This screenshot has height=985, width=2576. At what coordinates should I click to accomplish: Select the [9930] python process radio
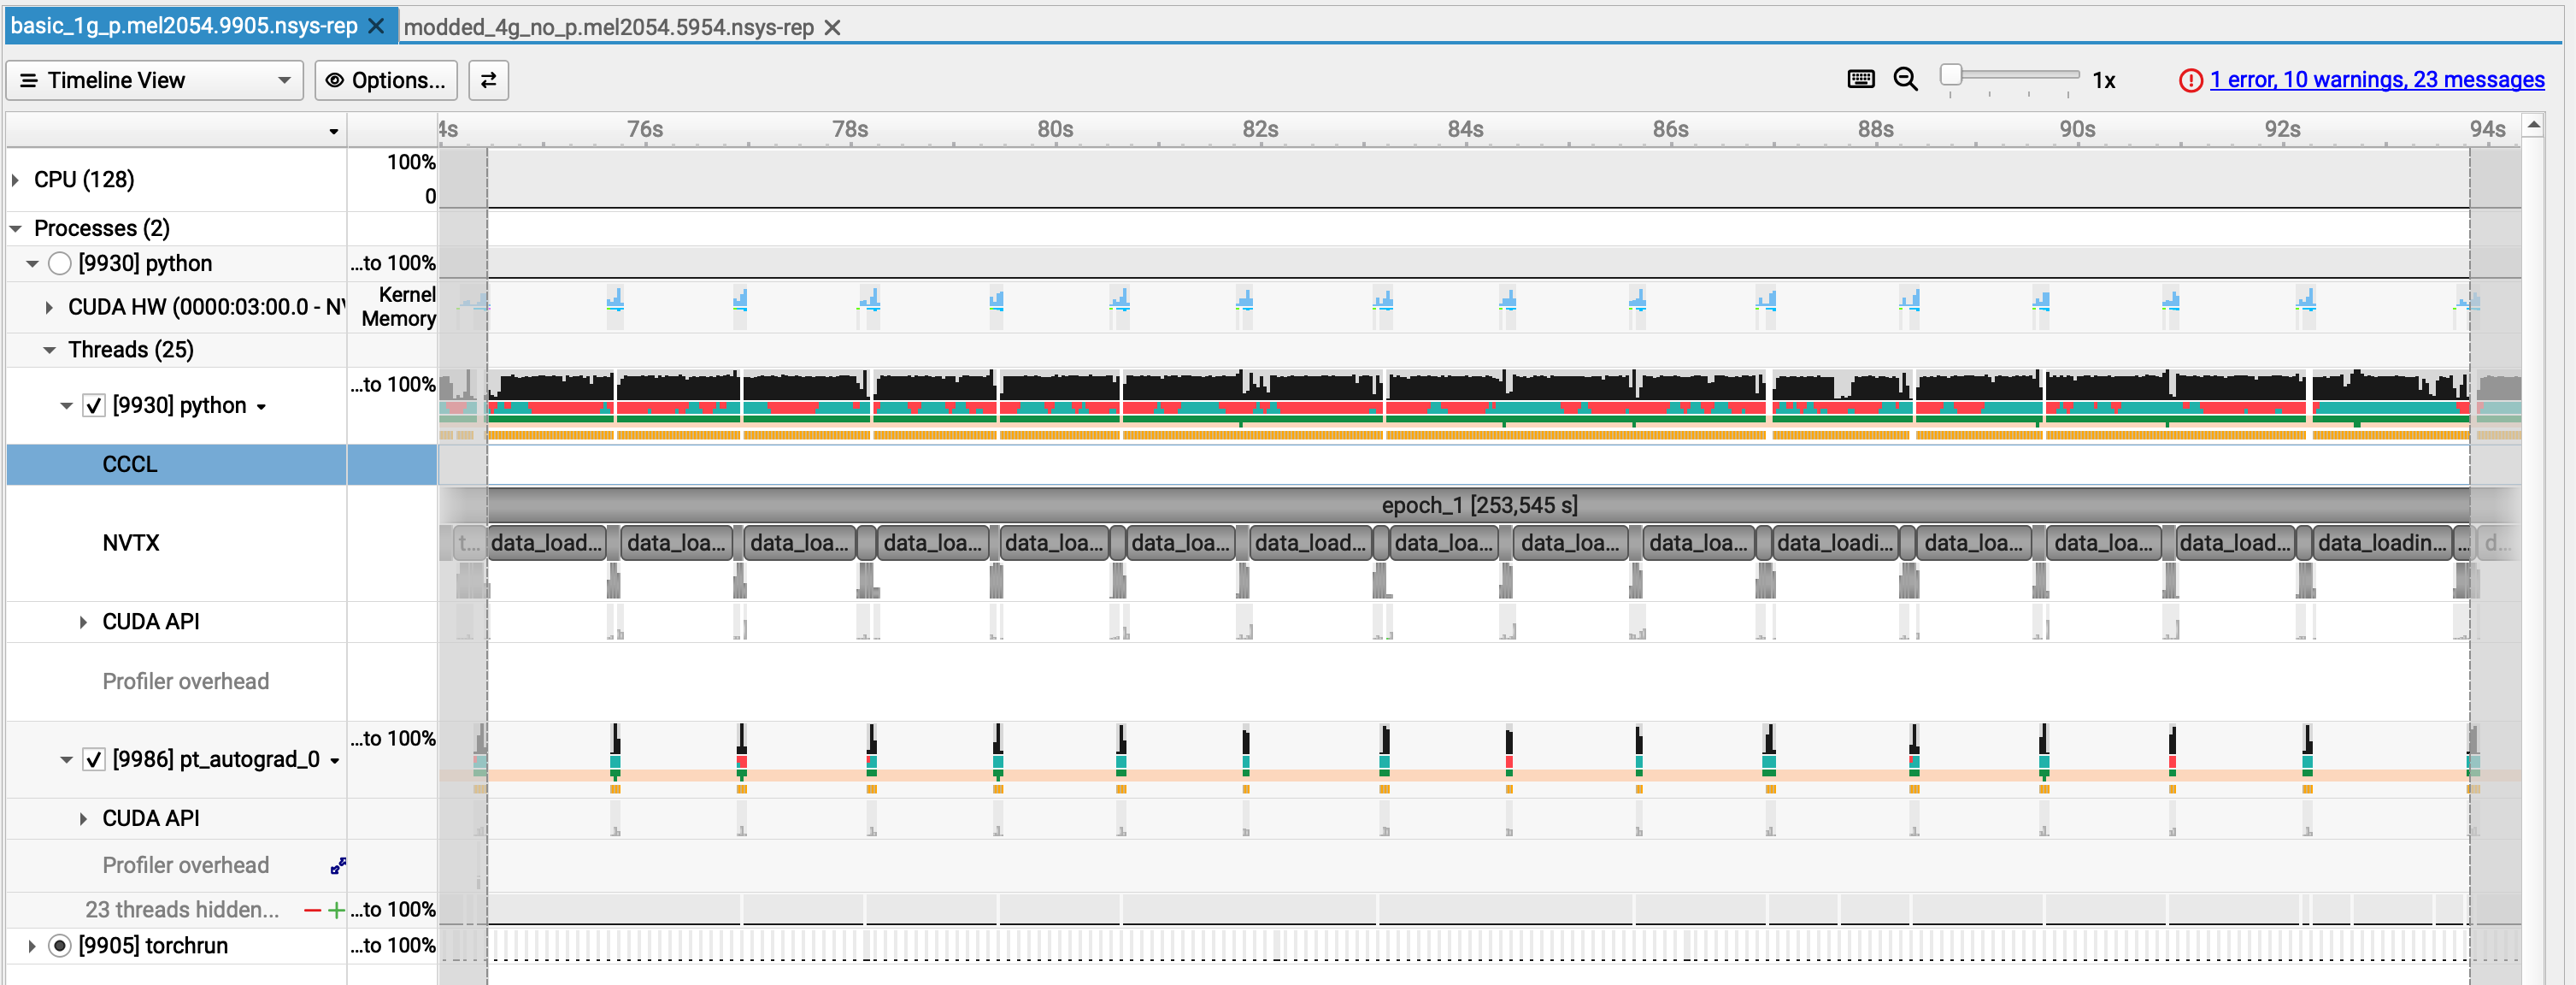[60, 263]
